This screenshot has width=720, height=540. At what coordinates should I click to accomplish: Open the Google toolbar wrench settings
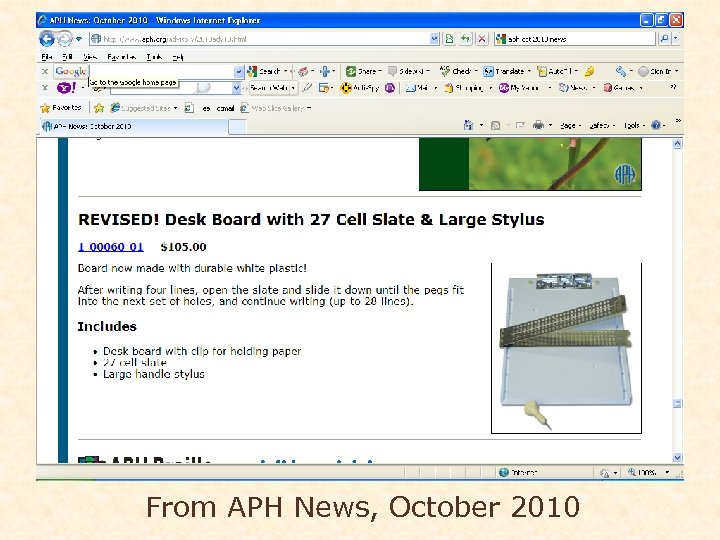tap(621, 71)
